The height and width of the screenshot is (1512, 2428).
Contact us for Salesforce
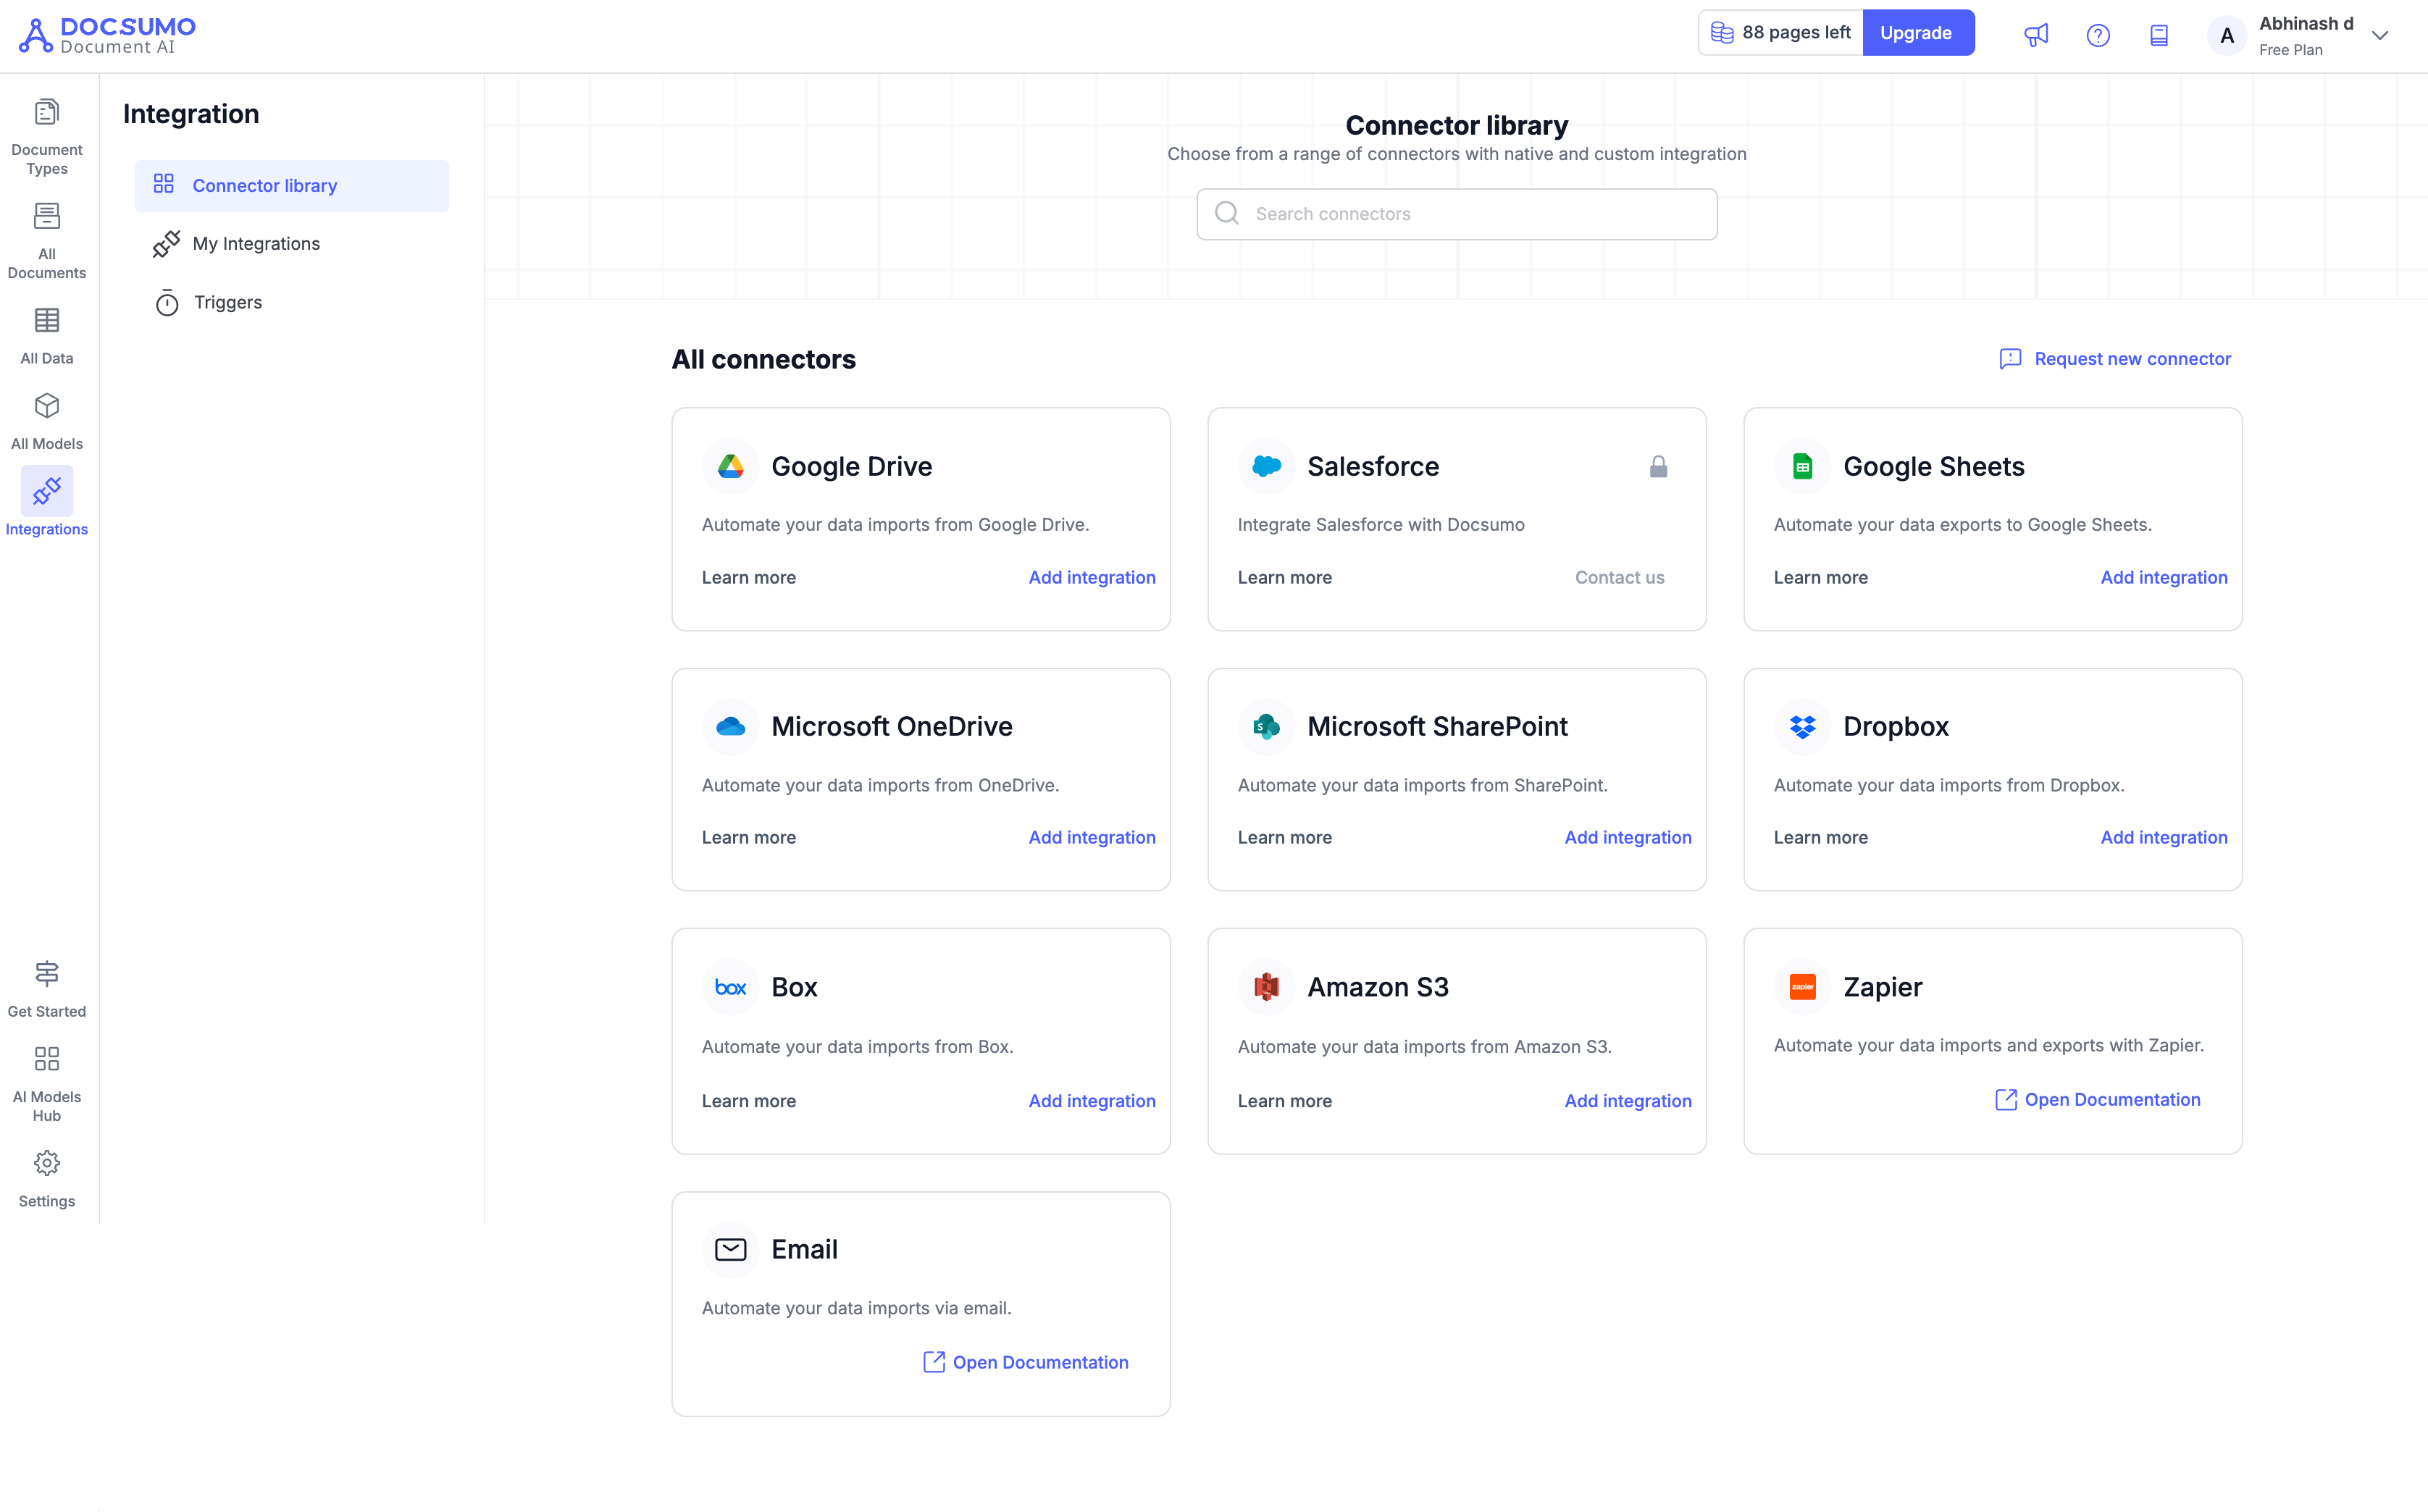[1619, 577]
